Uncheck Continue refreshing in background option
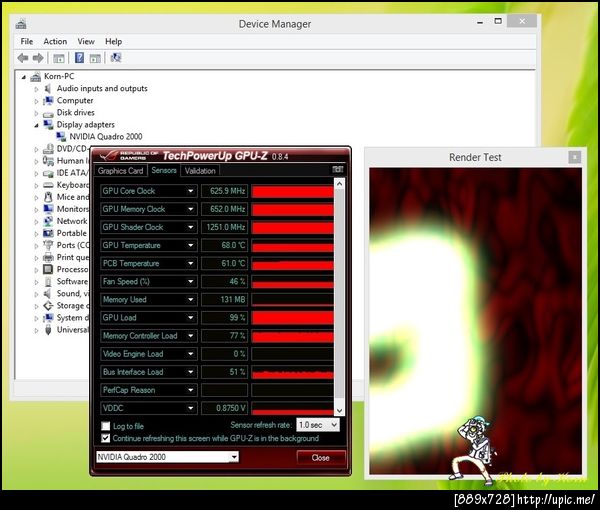 coord(106,438)
